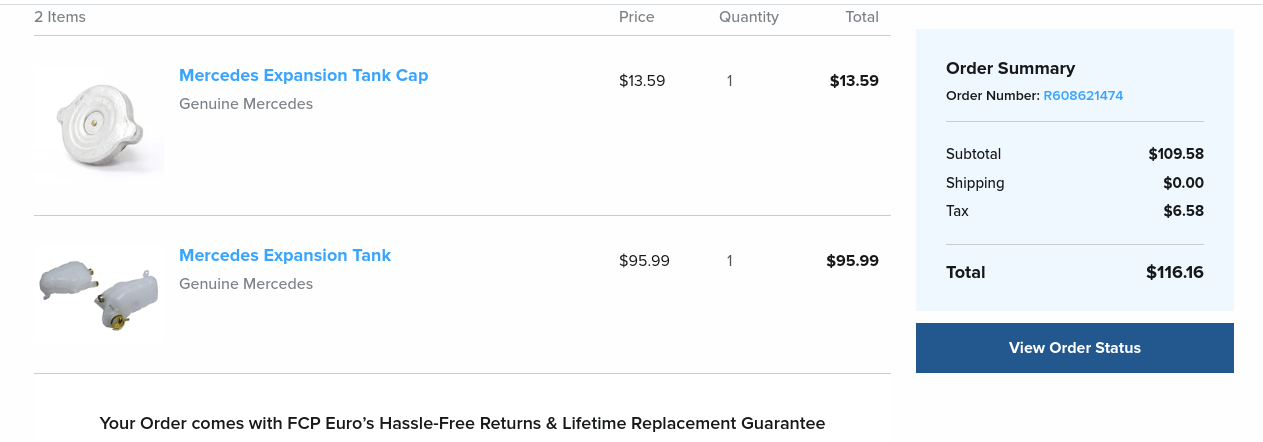1263x442 pixels.
Task: Click the Shipping amount $0.00
Action: pyautogui.click(x=1183, y=183)
